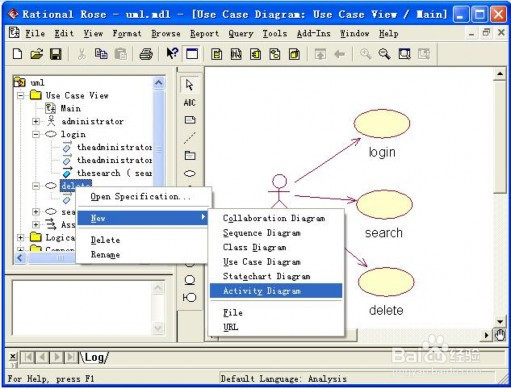The width and height of the screenshot is (511, 389).
Task: Select administrator actor in browser tree
Action: pos(92,121)
